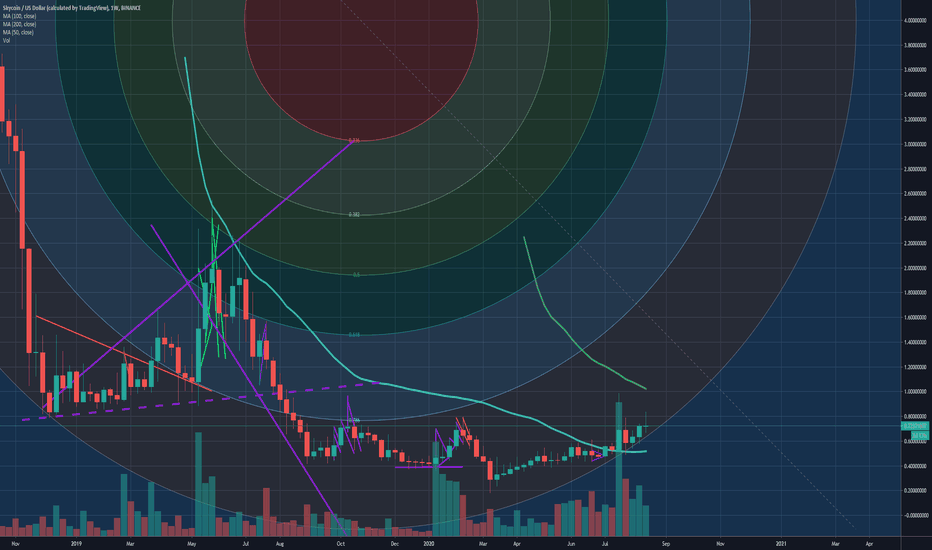Click the Sep label on time axis
Screen dimensions: 932x550
666,543
